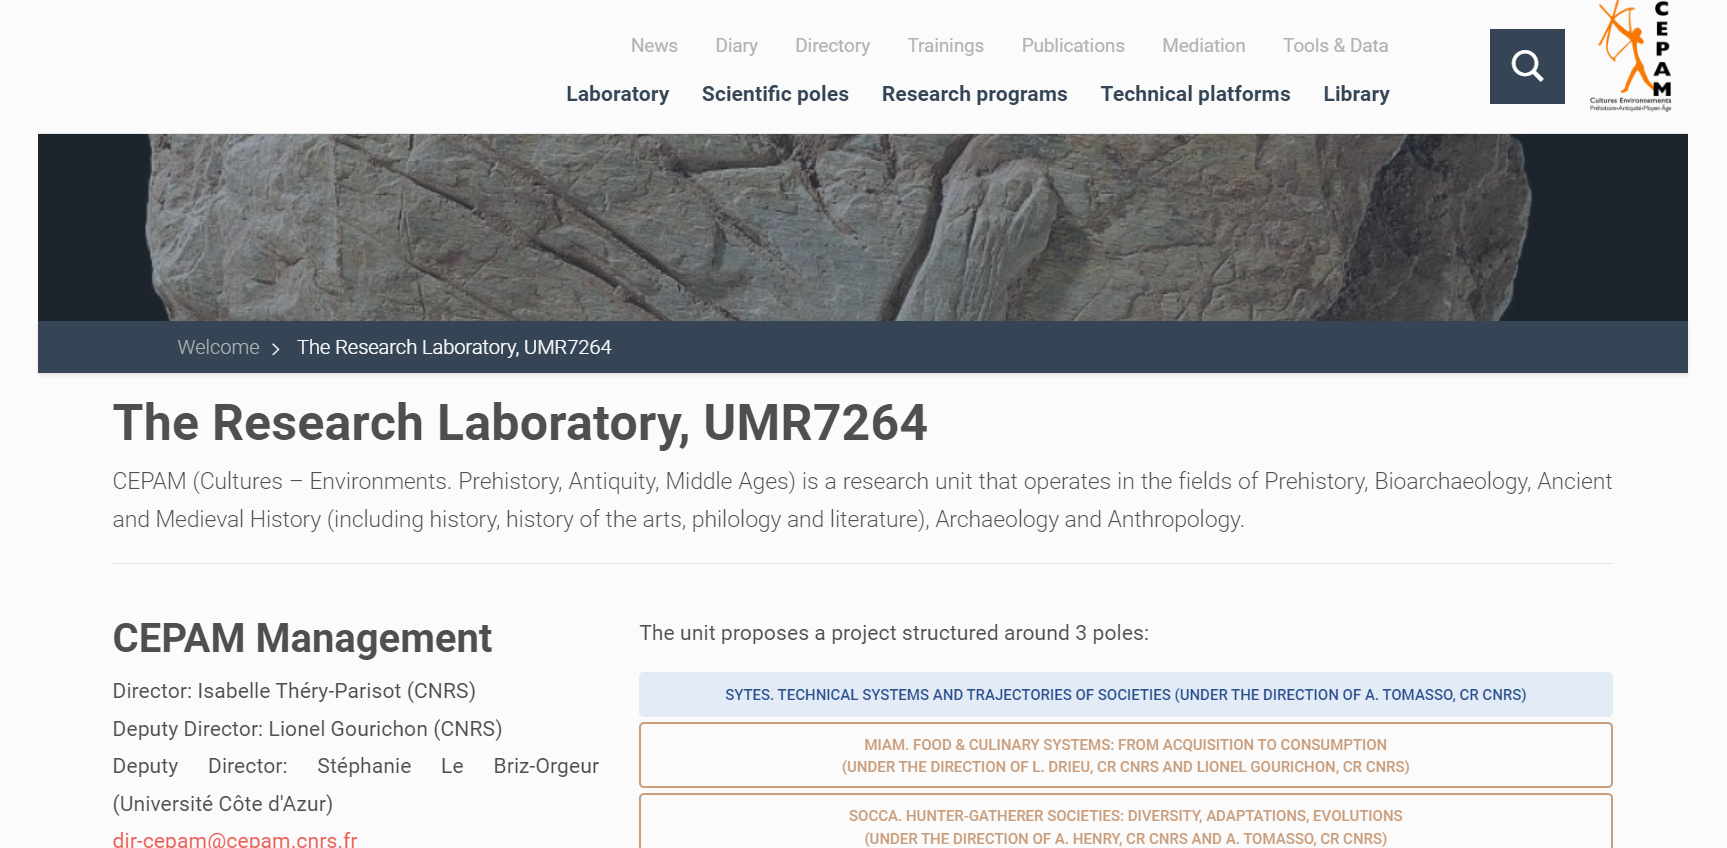The height and width of the screenshot is (848, 1727).
Task: Open Tools & Data menu
Action: (x=1335, y=46)
